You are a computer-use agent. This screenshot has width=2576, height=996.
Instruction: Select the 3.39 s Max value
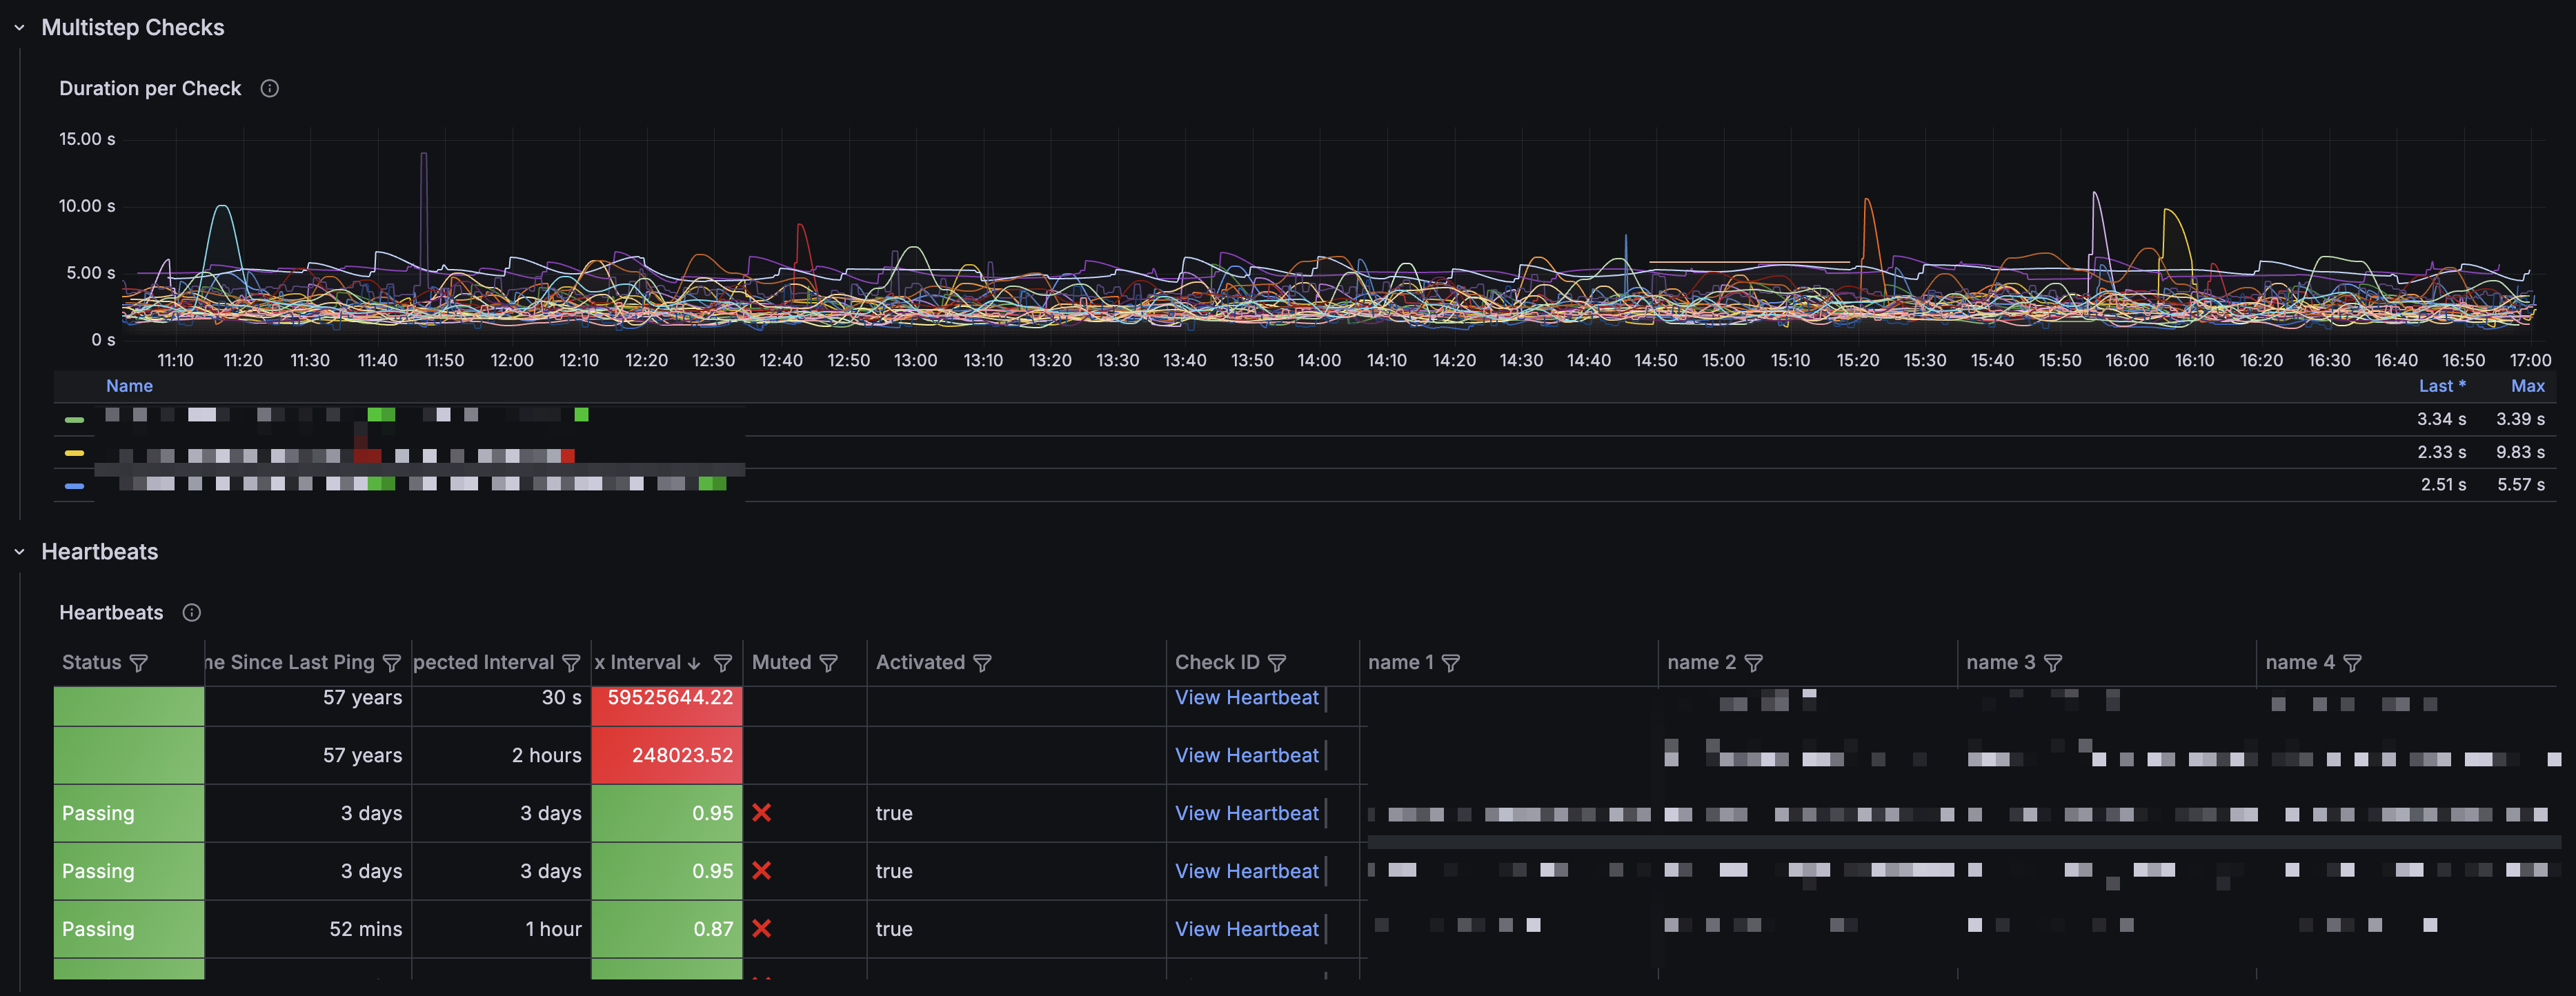coord(2521,420)
